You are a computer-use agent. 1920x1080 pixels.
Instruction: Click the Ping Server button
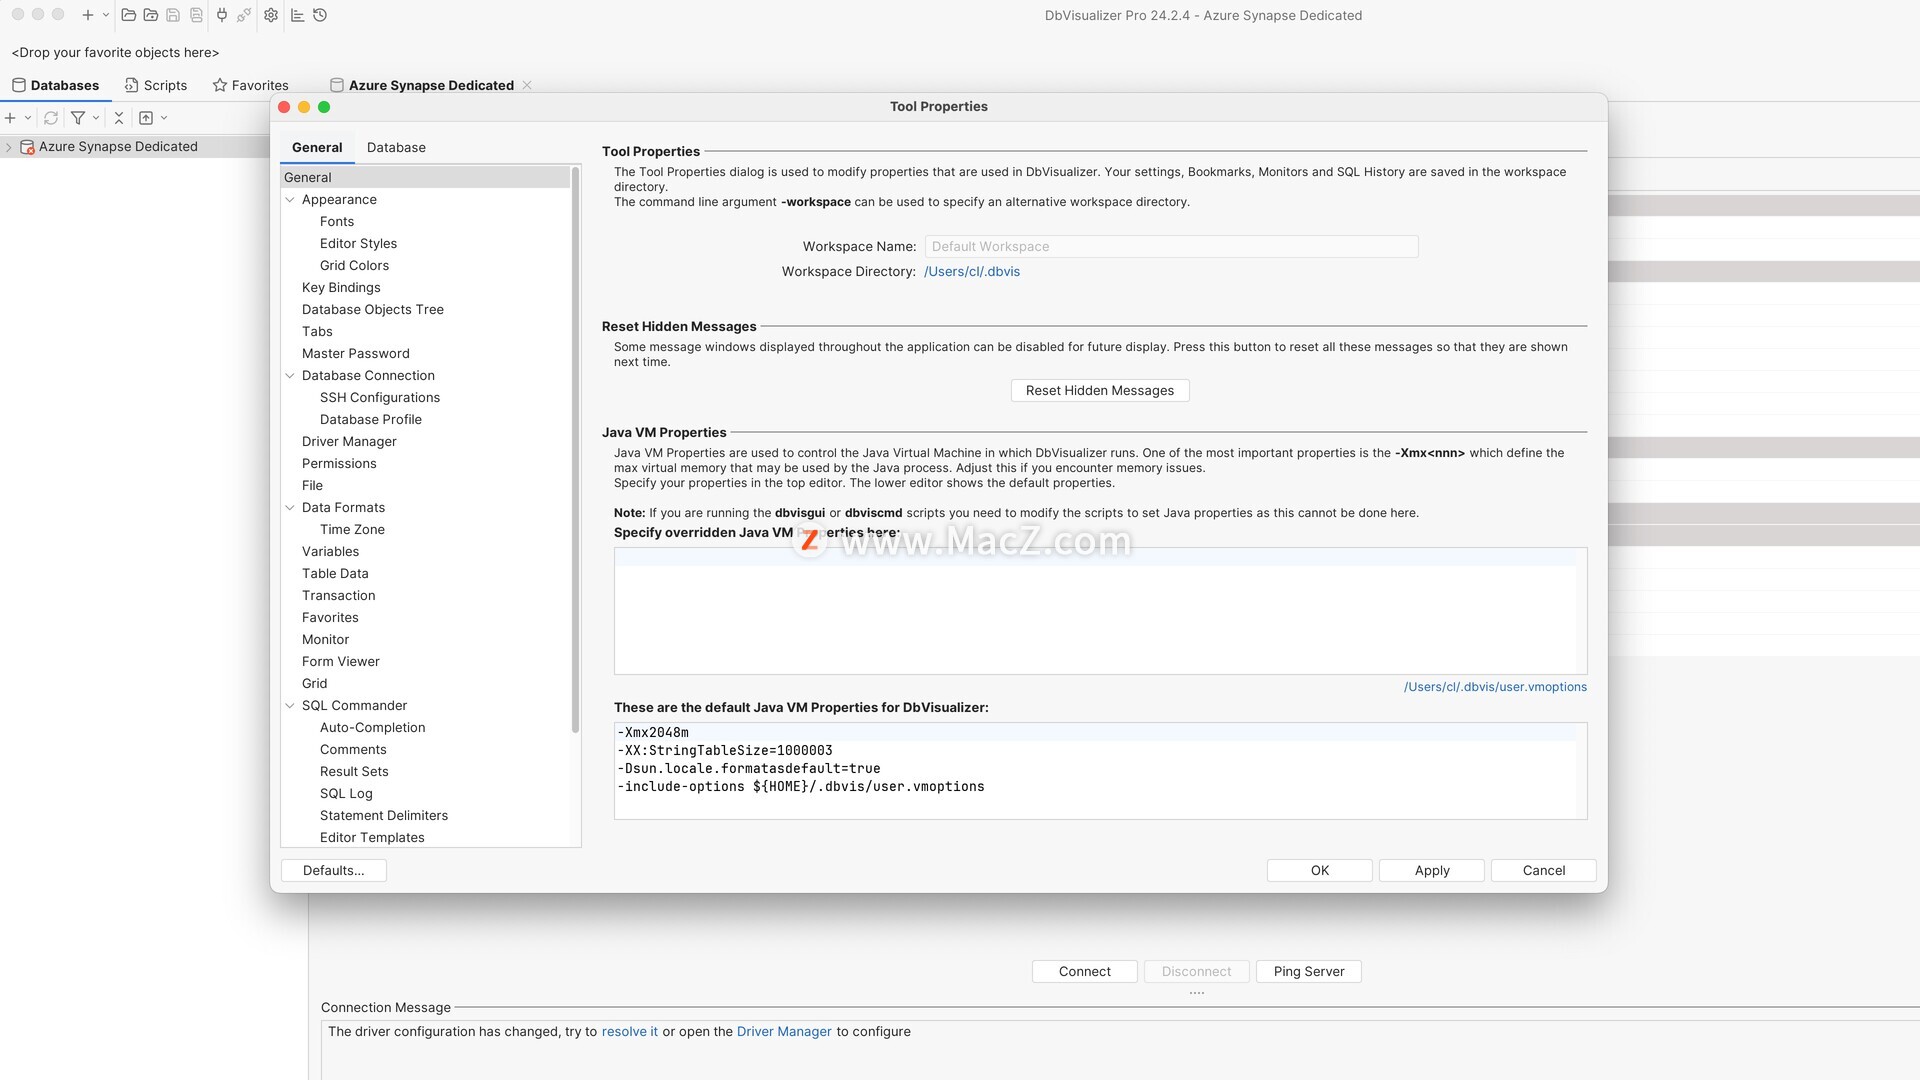(x=1309, y=972)
